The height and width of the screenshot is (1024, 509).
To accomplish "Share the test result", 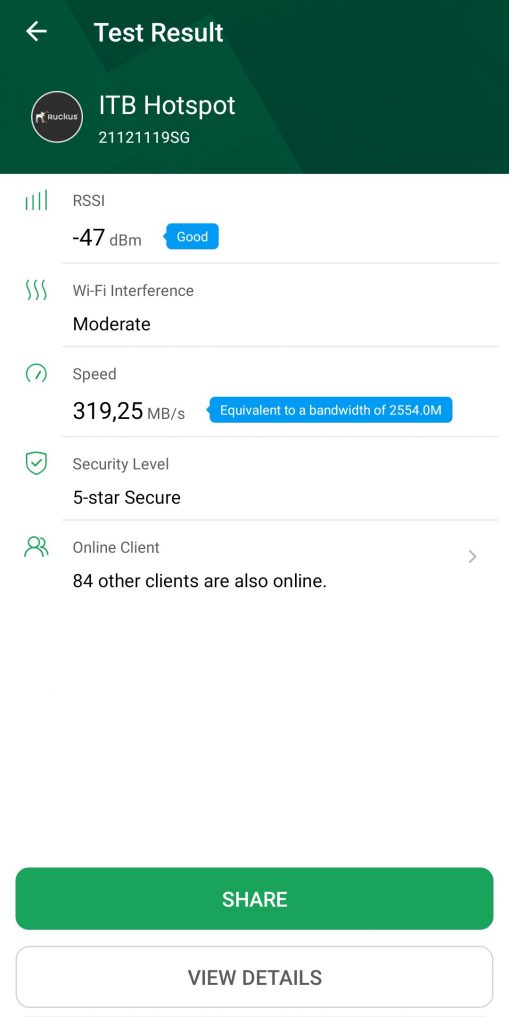I will pos(254,899).
